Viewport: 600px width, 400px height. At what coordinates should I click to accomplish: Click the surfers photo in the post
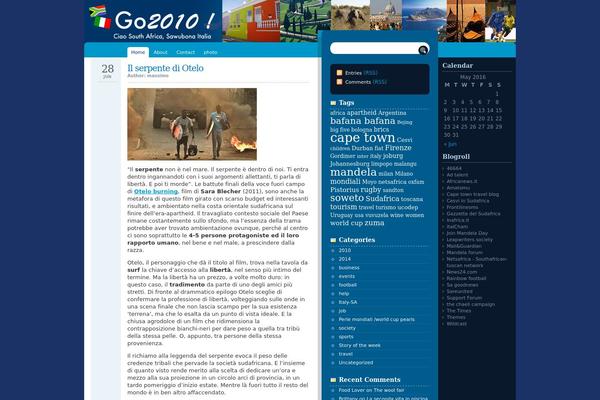192,124
